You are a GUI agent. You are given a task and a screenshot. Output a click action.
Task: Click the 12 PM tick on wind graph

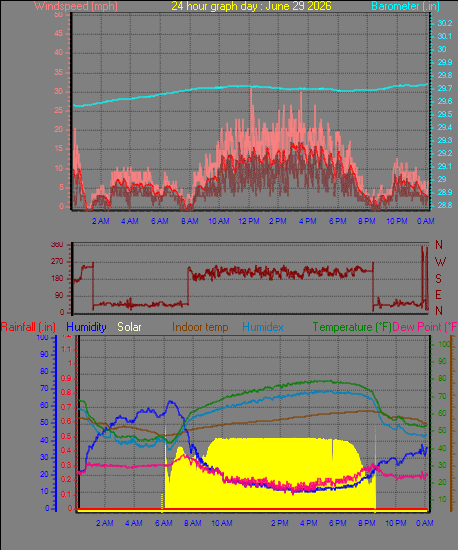(x=249, y=221)
